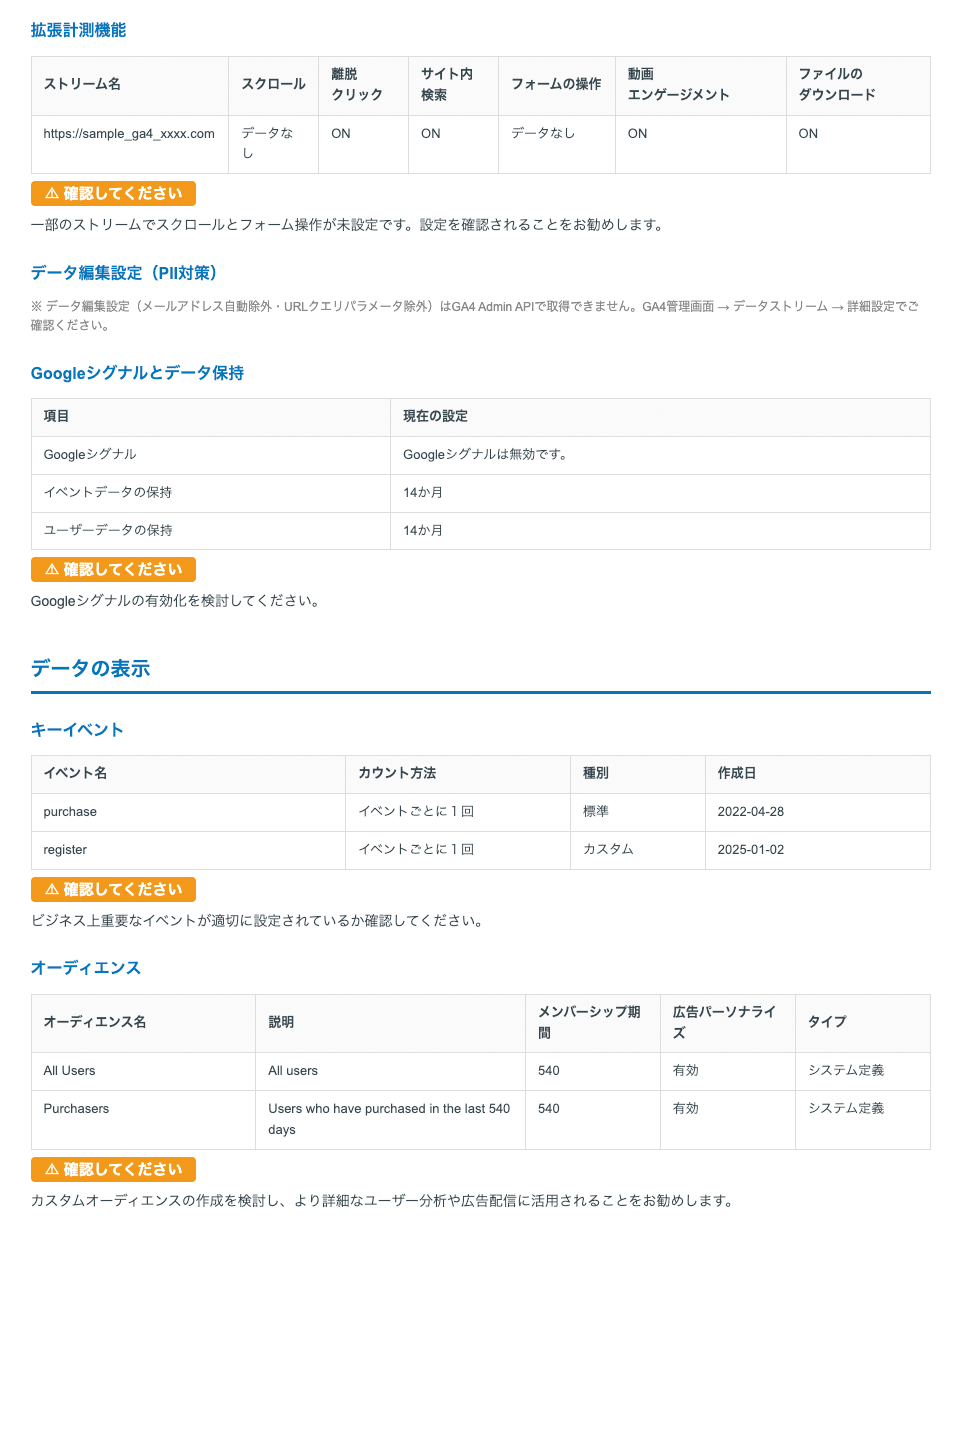Switch to the データの表示 section header
The width and height of the screenshot is (976, 1438).
[90, 668]
